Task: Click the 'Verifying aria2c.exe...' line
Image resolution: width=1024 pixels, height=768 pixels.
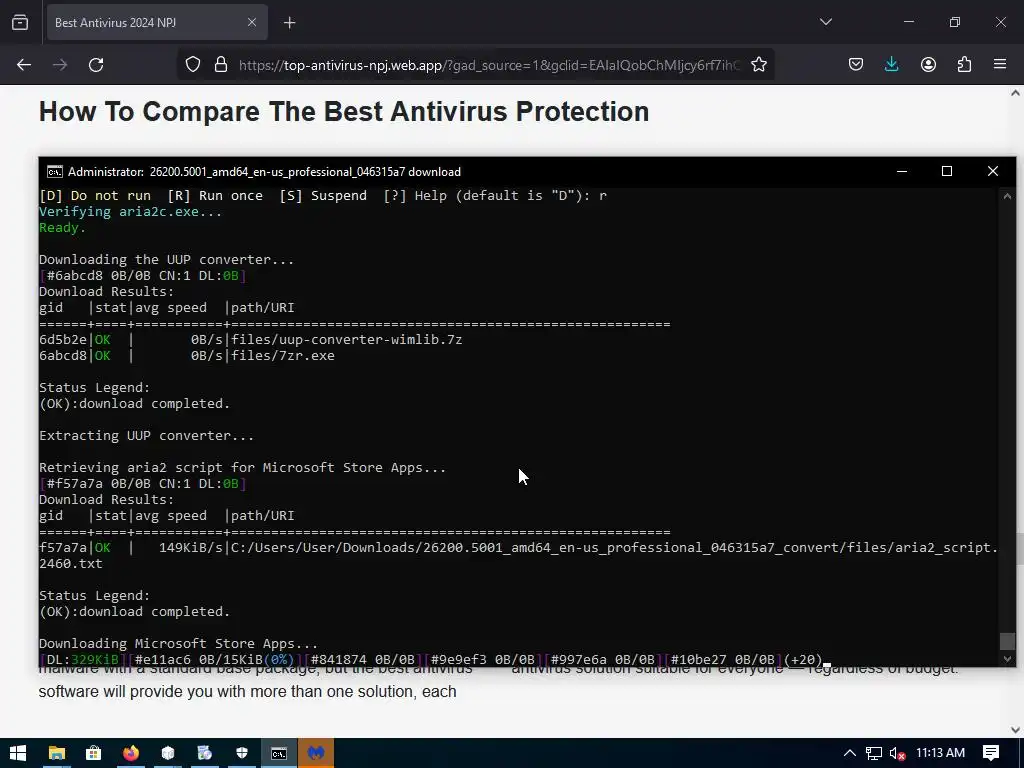Action: tap(131, 212)
